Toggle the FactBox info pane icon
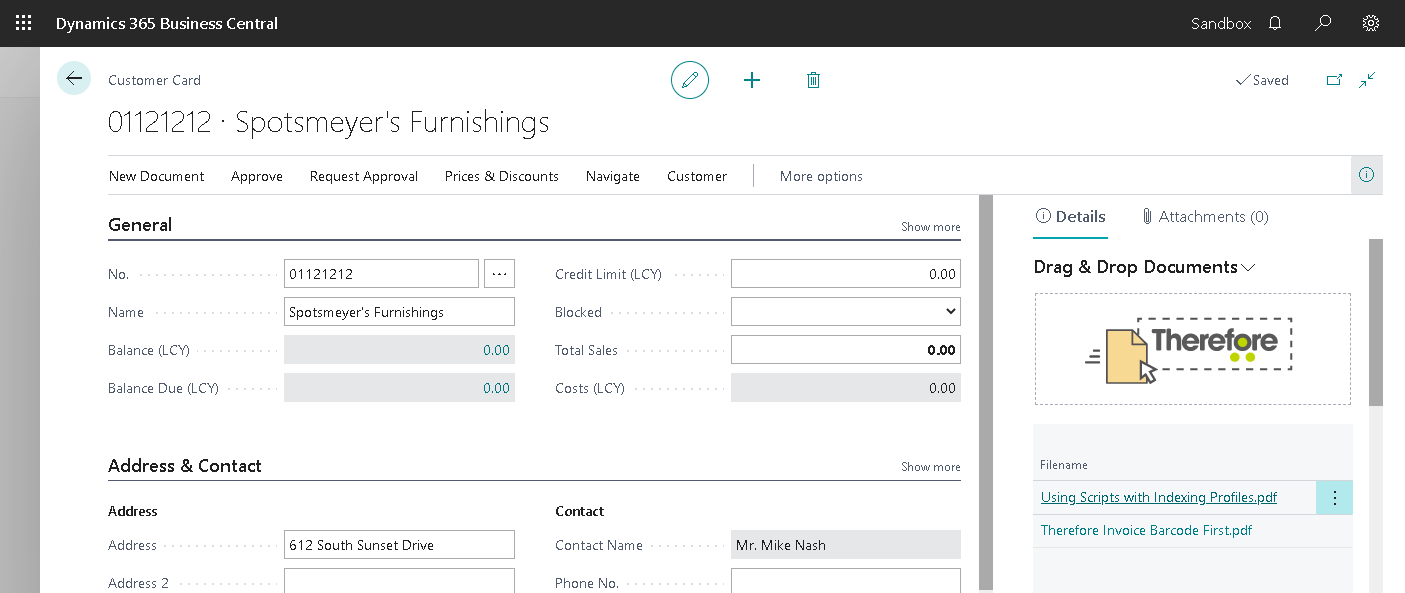This screenshot has height=593, width=1405. [1366, 175]
